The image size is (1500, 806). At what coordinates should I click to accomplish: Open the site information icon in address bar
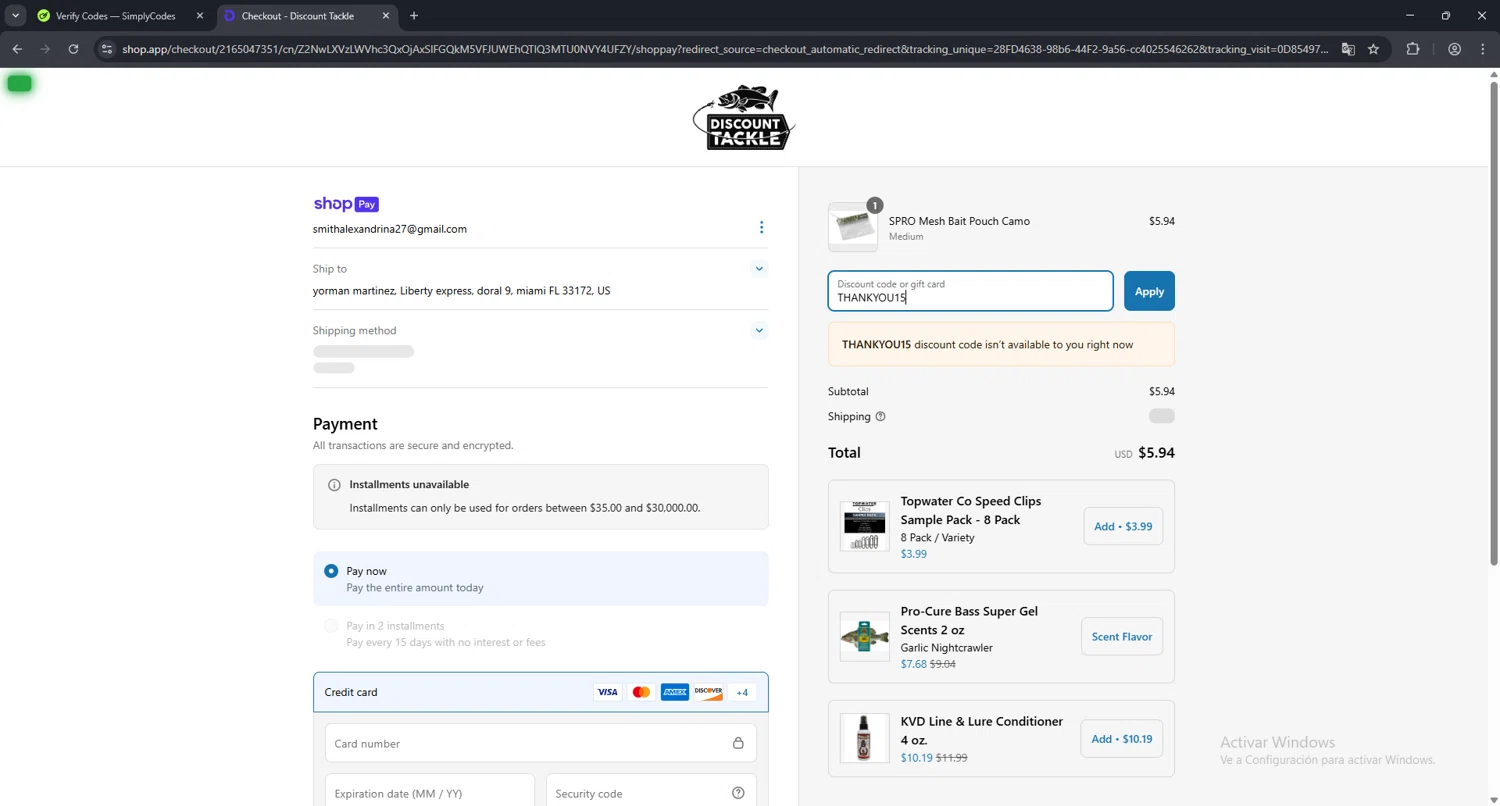pos(108,49)
